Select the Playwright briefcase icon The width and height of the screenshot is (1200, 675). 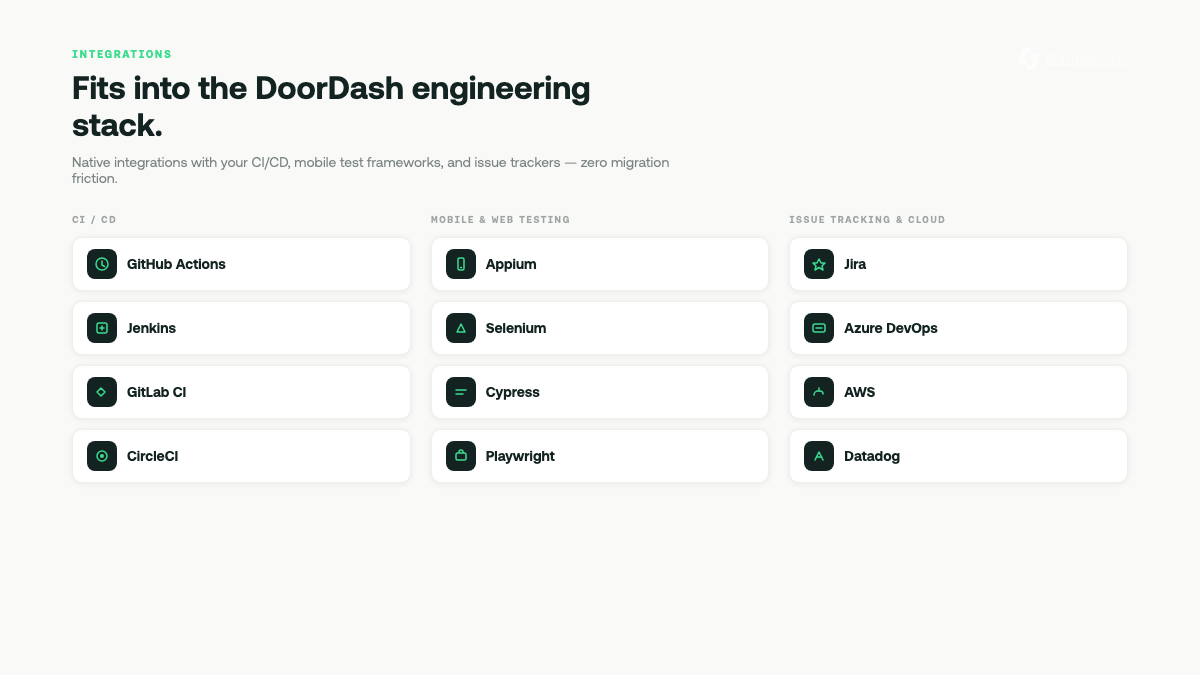461,456
